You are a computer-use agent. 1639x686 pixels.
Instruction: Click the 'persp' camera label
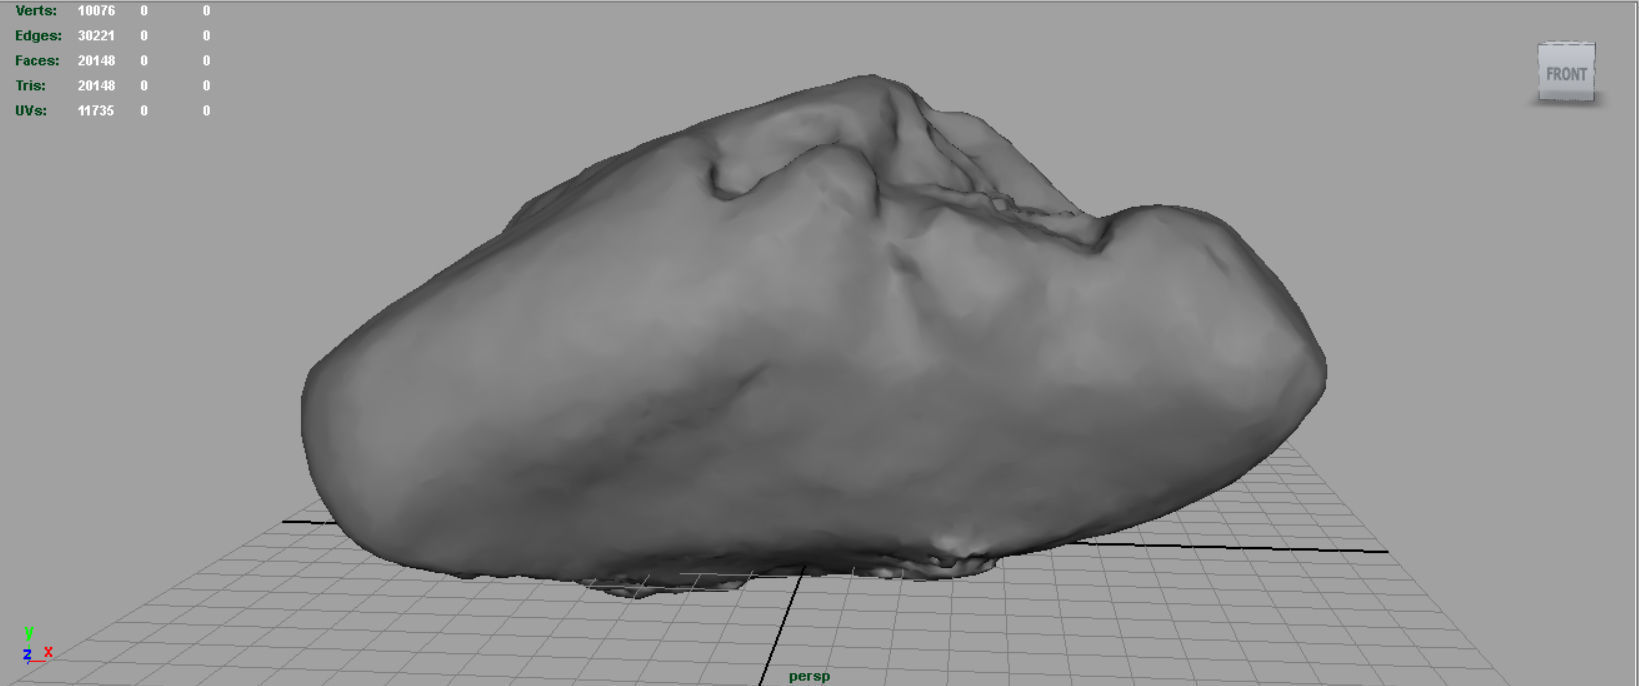(809, 676)
